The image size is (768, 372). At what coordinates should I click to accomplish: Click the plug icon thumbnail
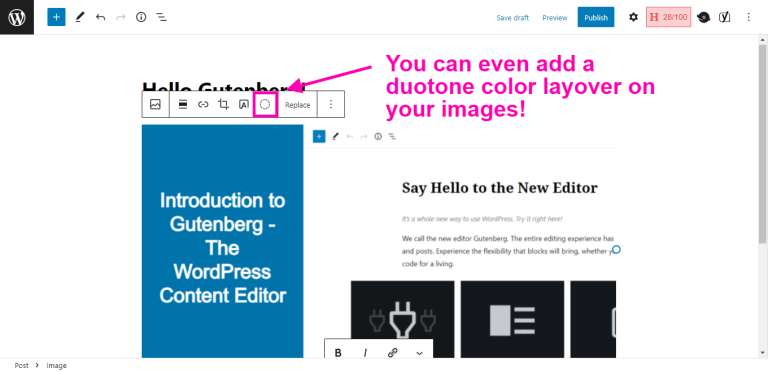(402, 319)
